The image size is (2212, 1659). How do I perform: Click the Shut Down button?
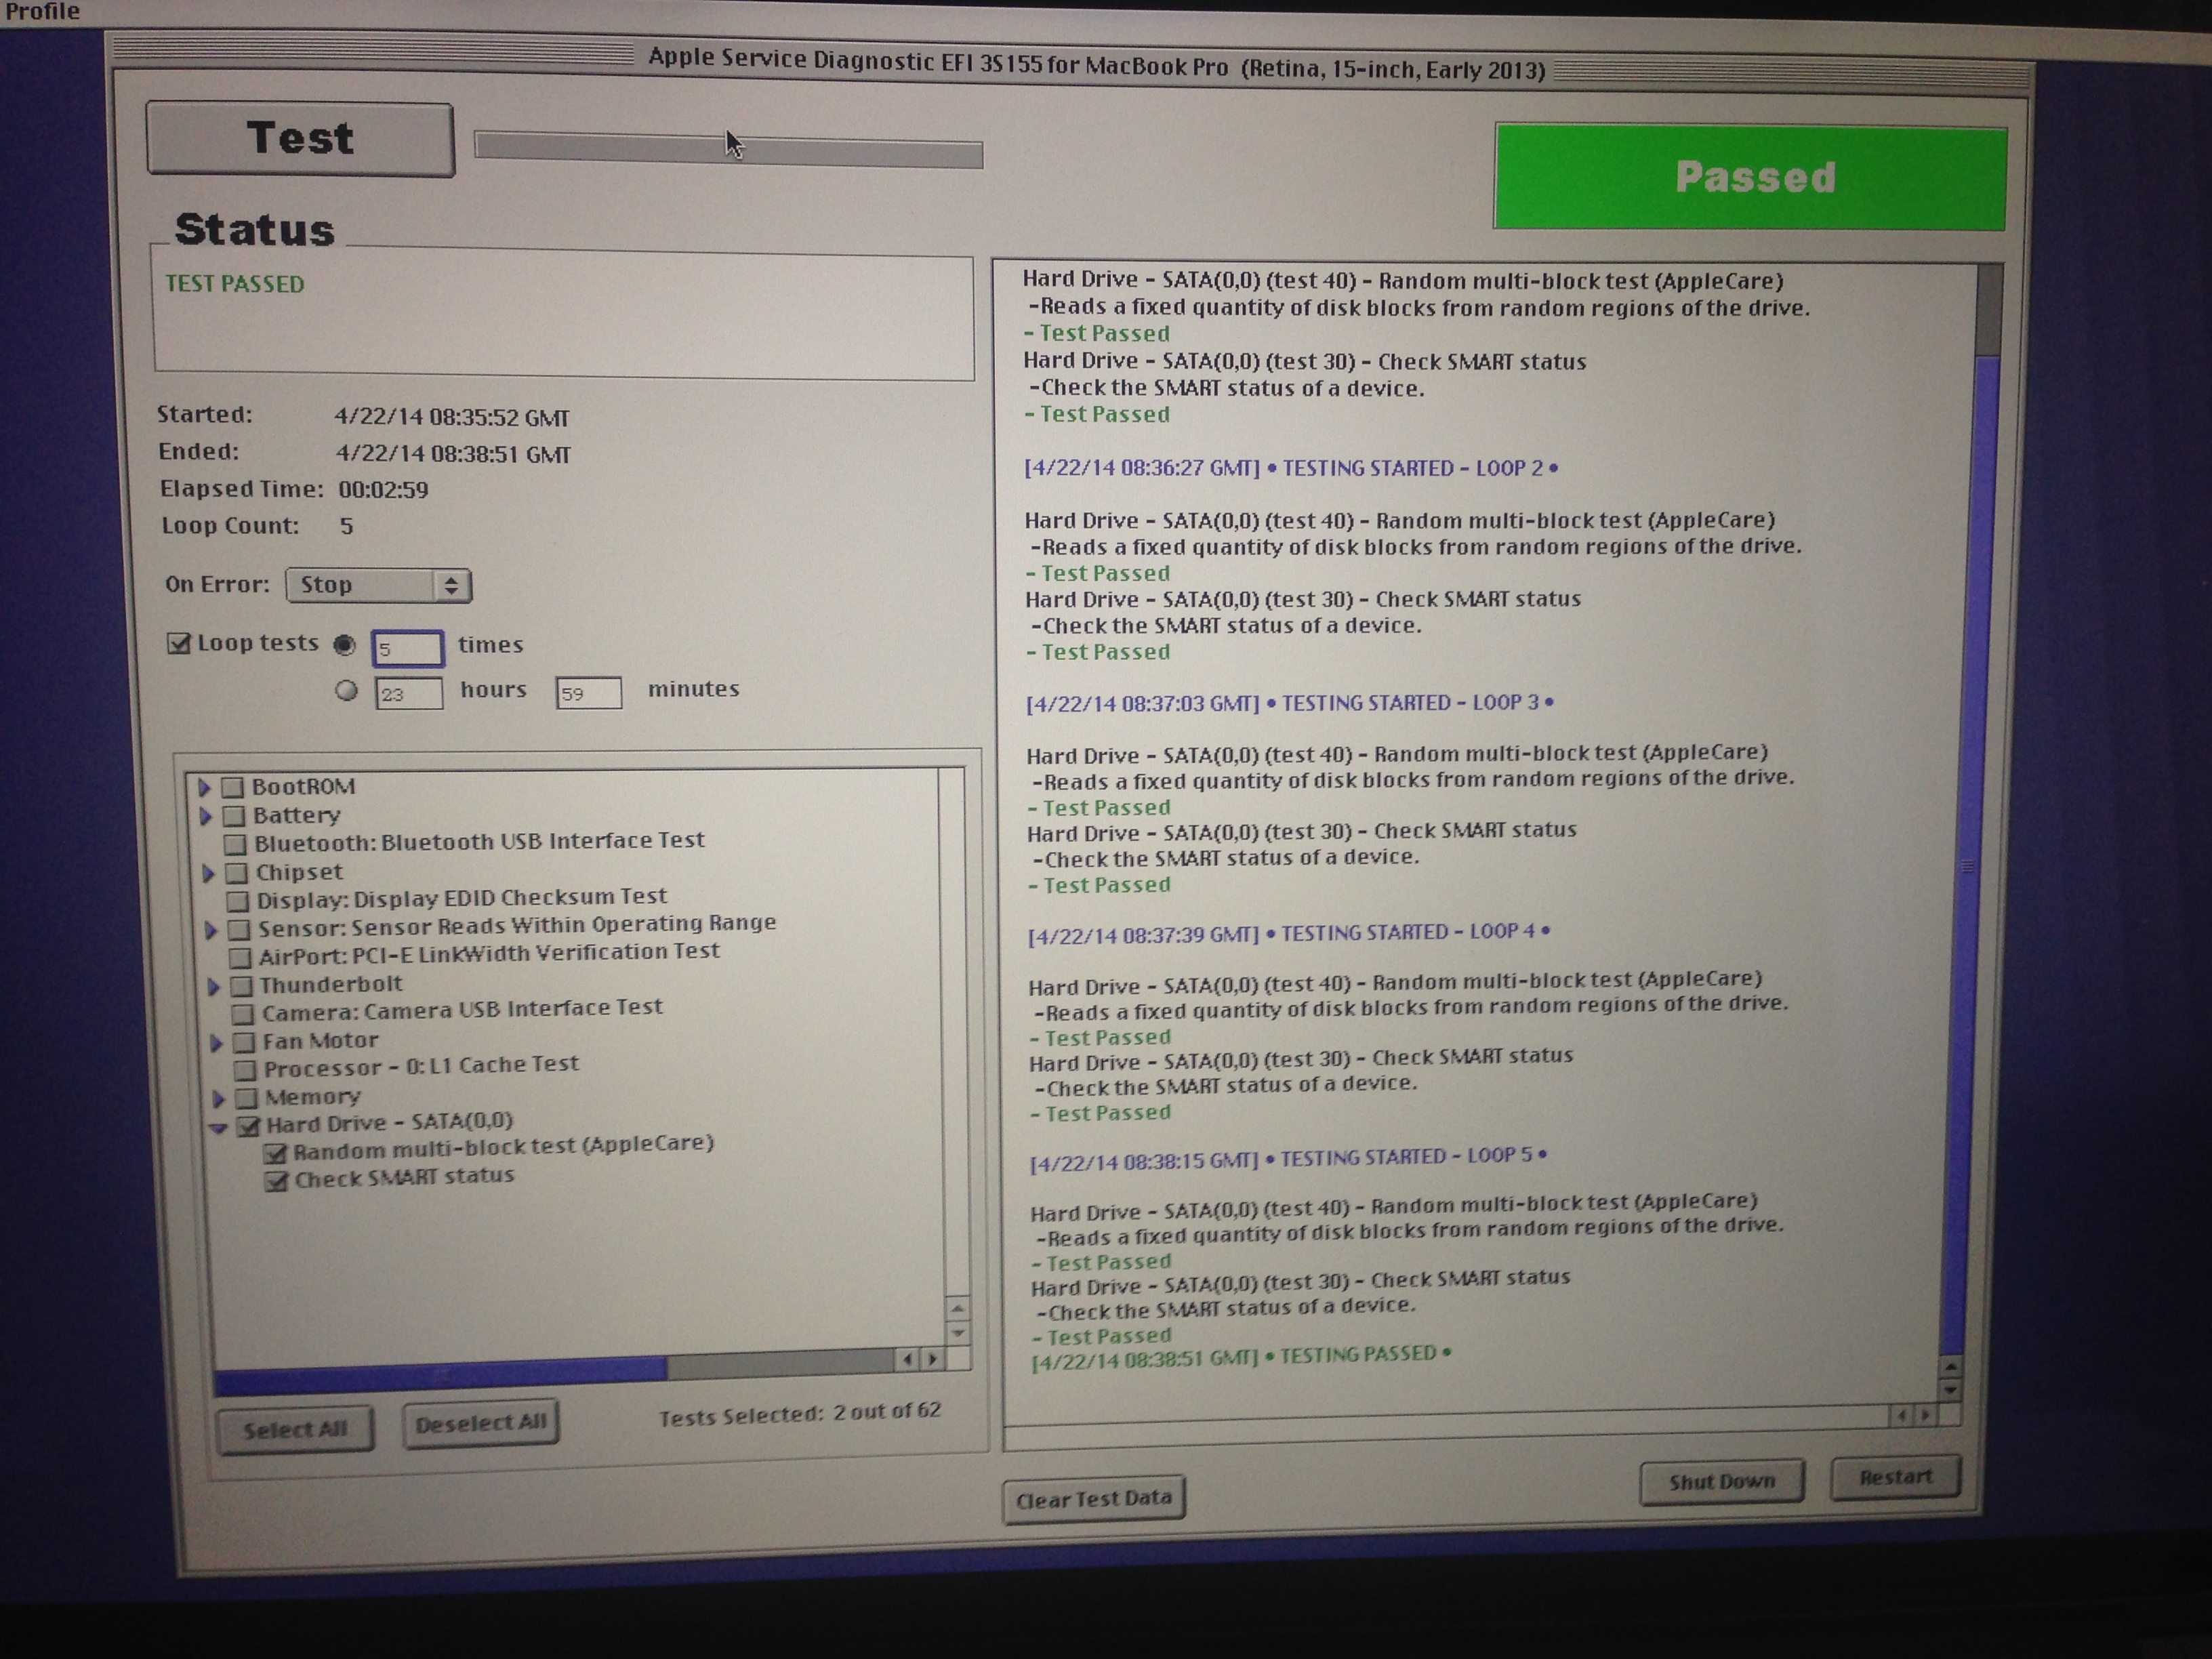tap(1721, 1481)
